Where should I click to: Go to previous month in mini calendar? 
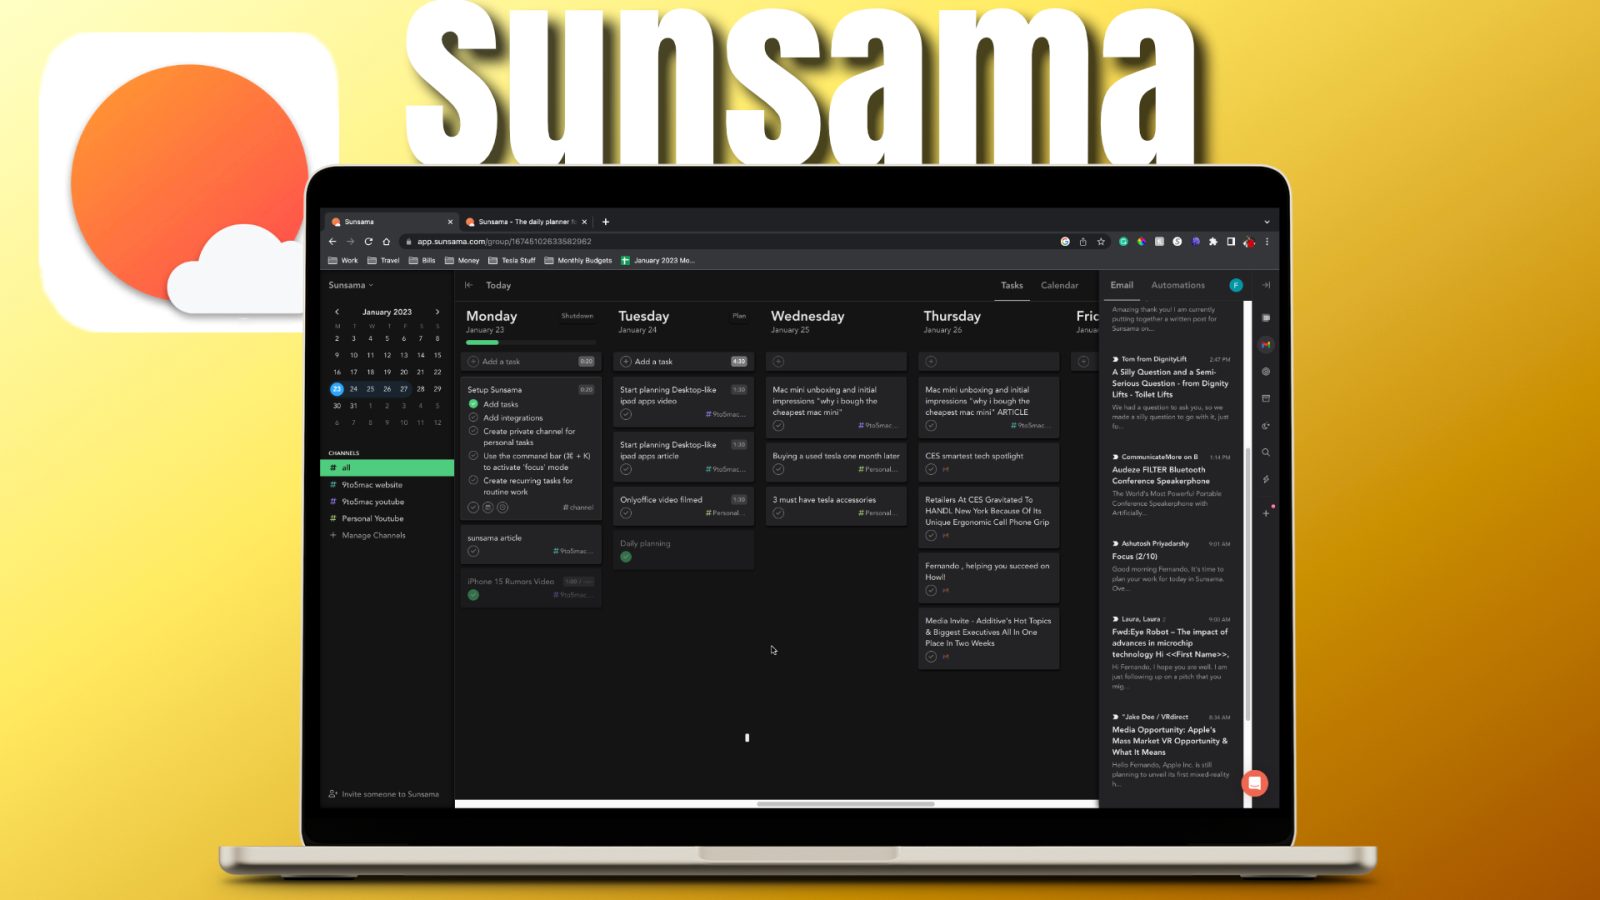tap(337, 312)
